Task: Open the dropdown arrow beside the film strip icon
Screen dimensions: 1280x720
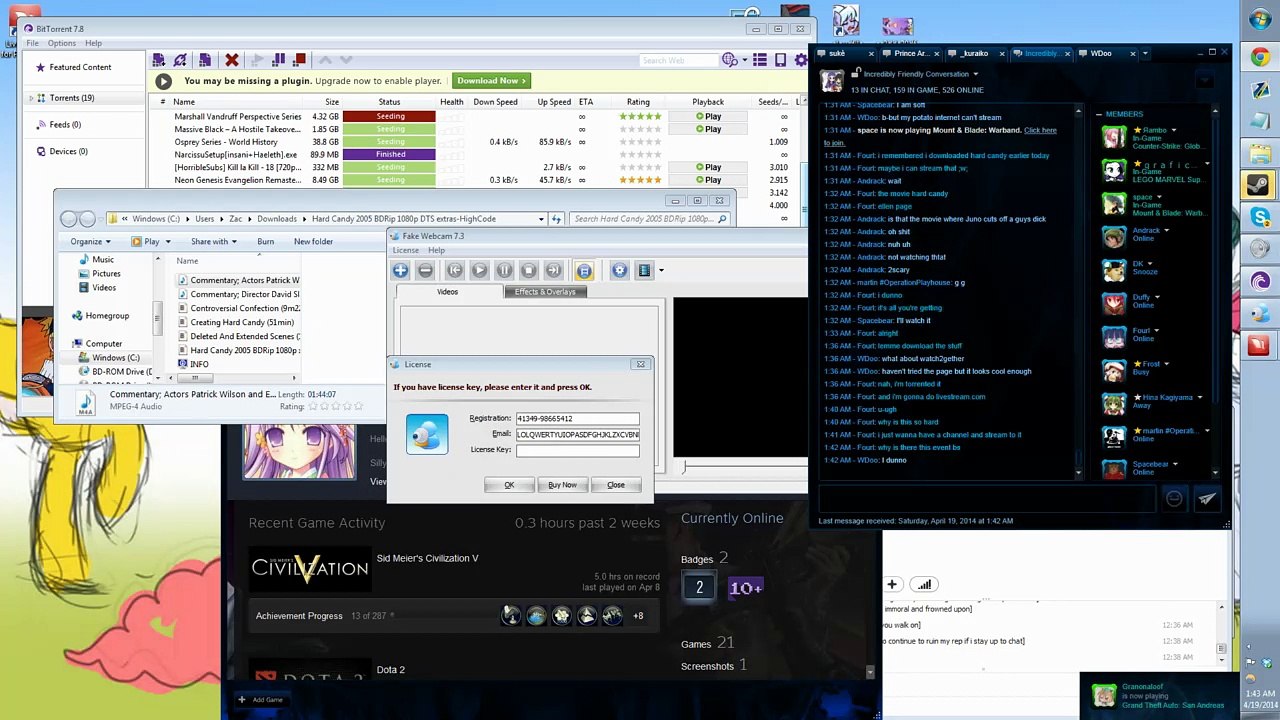Action: (x=661, y=270)
